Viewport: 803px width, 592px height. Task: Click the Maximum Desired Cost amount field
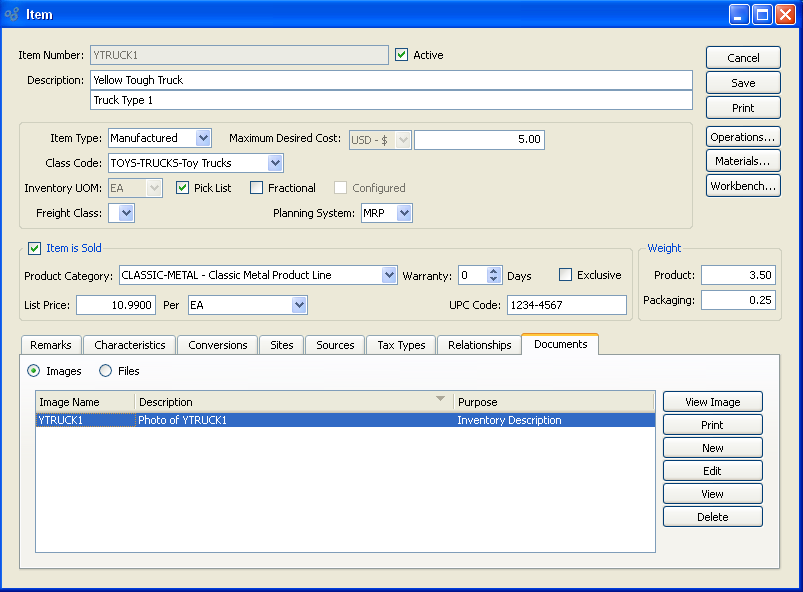click(479, 139)
